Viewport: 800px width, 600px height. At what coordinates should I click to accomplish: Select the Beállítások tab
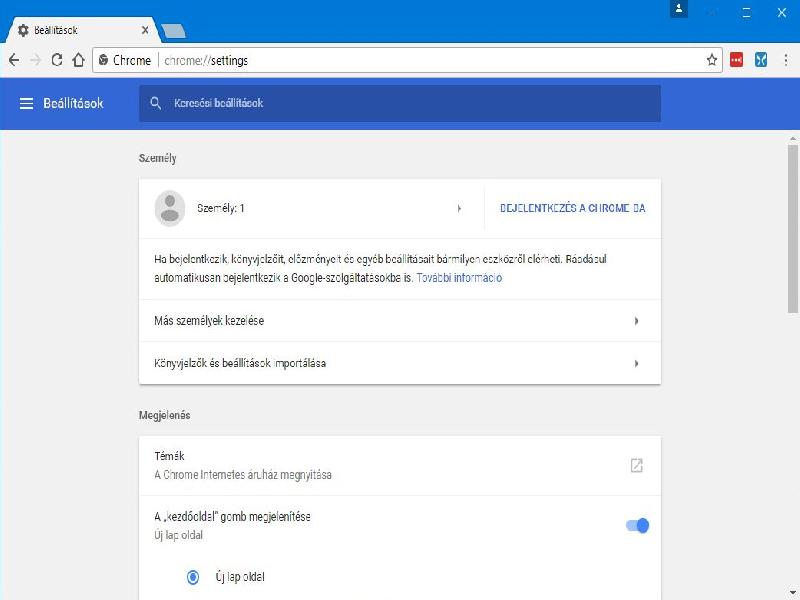[82, 30]
